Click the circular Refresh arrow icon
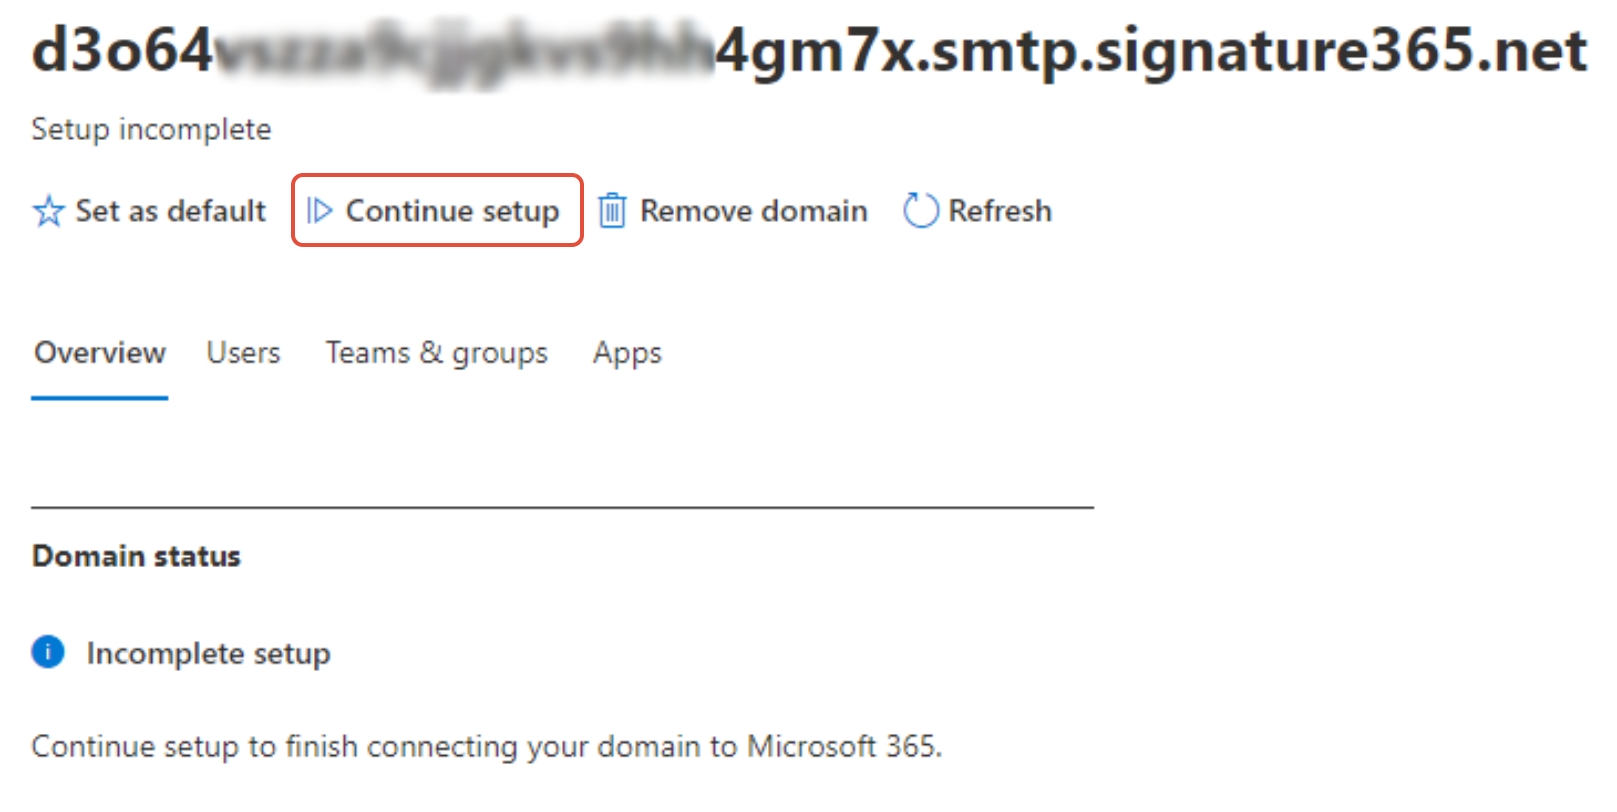Image resolution: width=1617 pixels, height=812 pixels. tap(920, 211)
